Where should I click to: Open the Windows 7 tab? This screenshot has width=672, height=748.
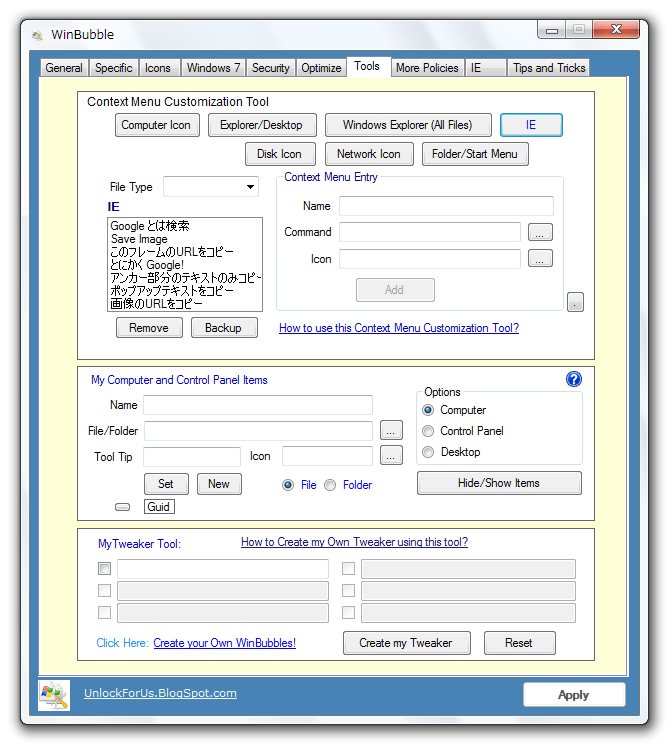213,68
